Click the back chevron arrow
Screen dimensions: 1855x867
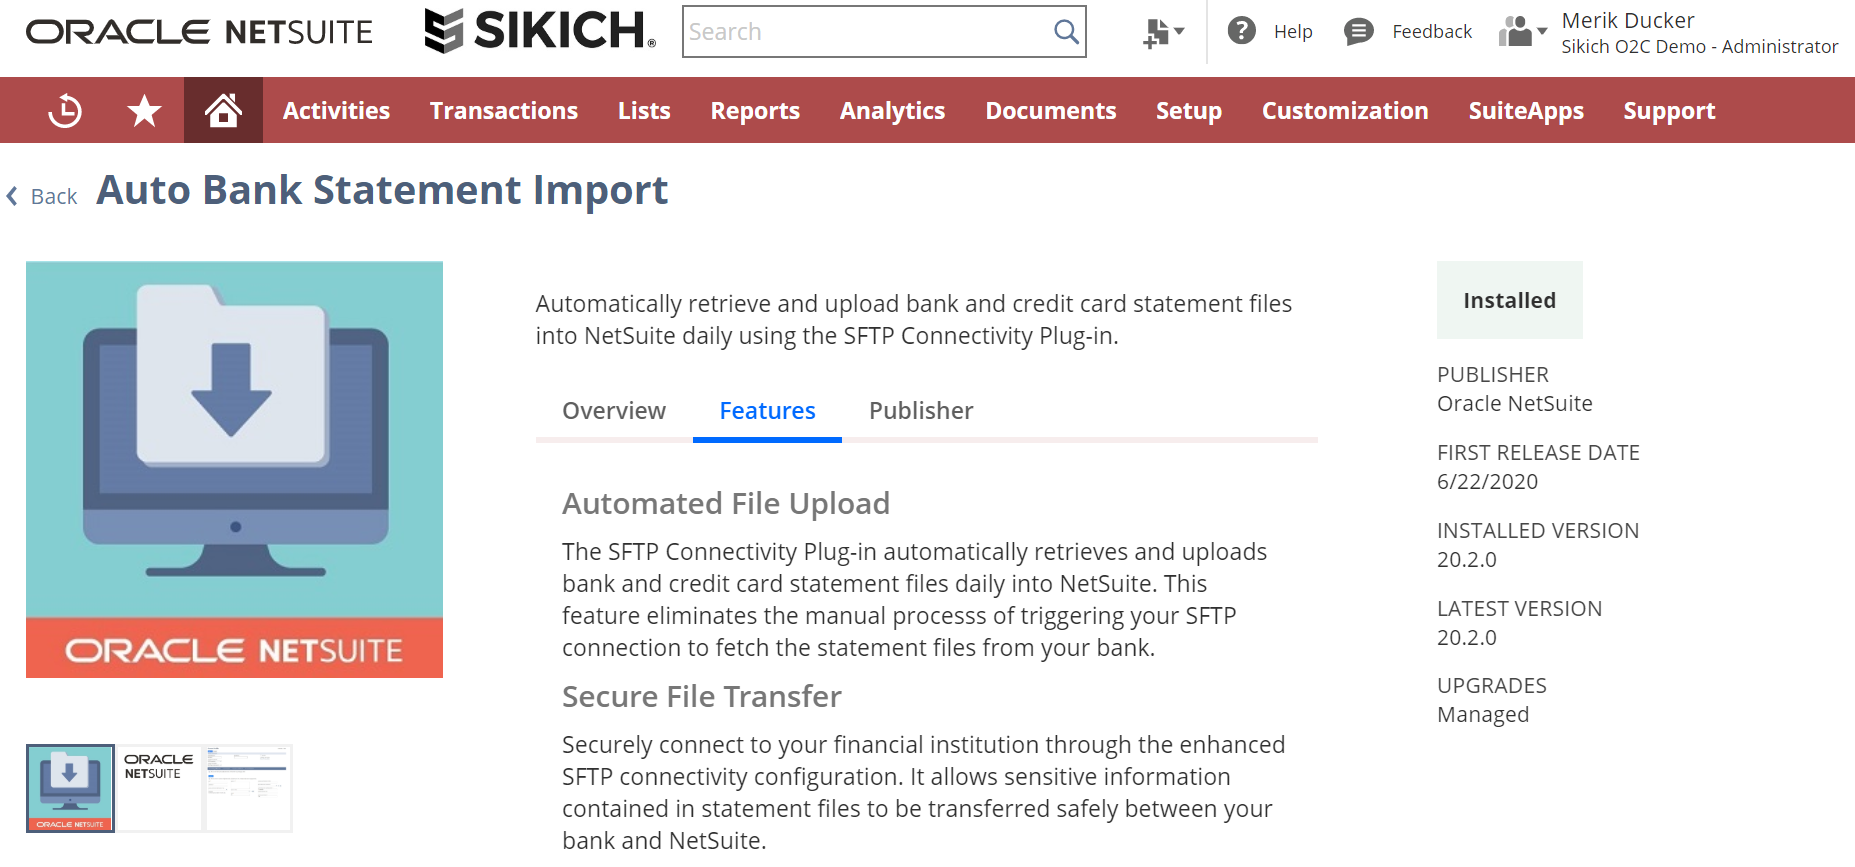click(x=12, y=196)
